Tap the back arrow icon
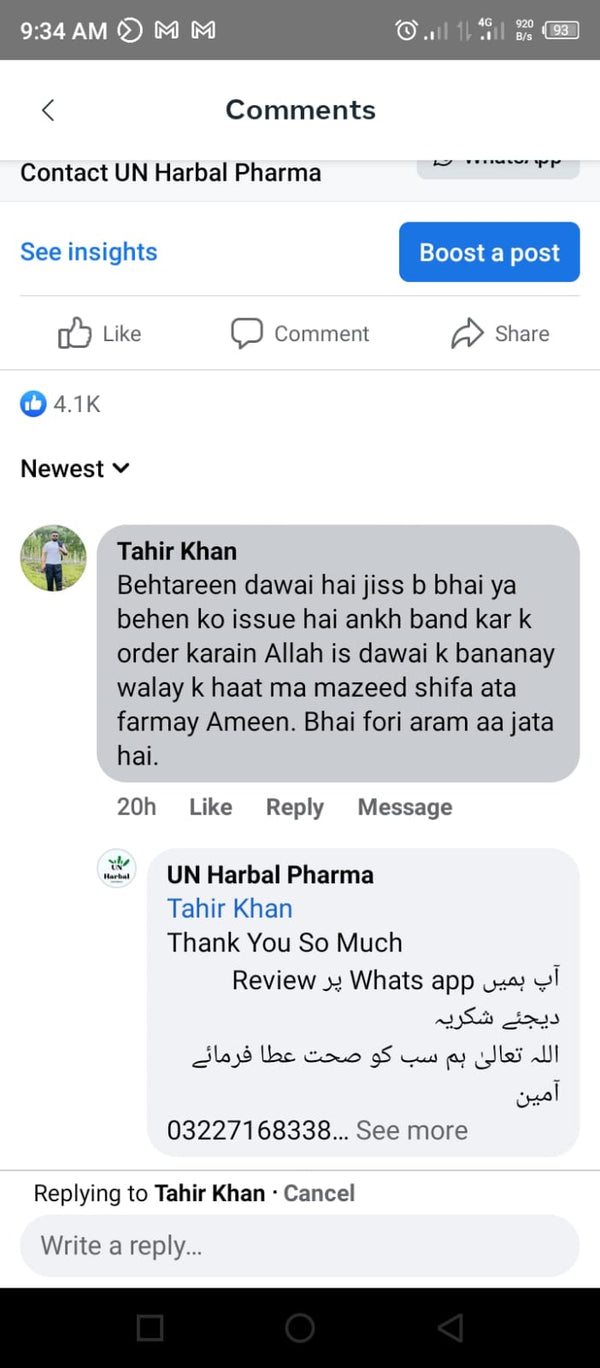Screen dimensions: 600x1368 (48, 110)
